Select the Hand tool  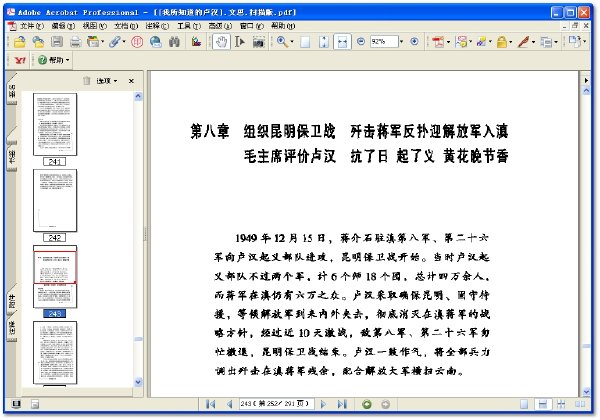click(x=222, y=42)
